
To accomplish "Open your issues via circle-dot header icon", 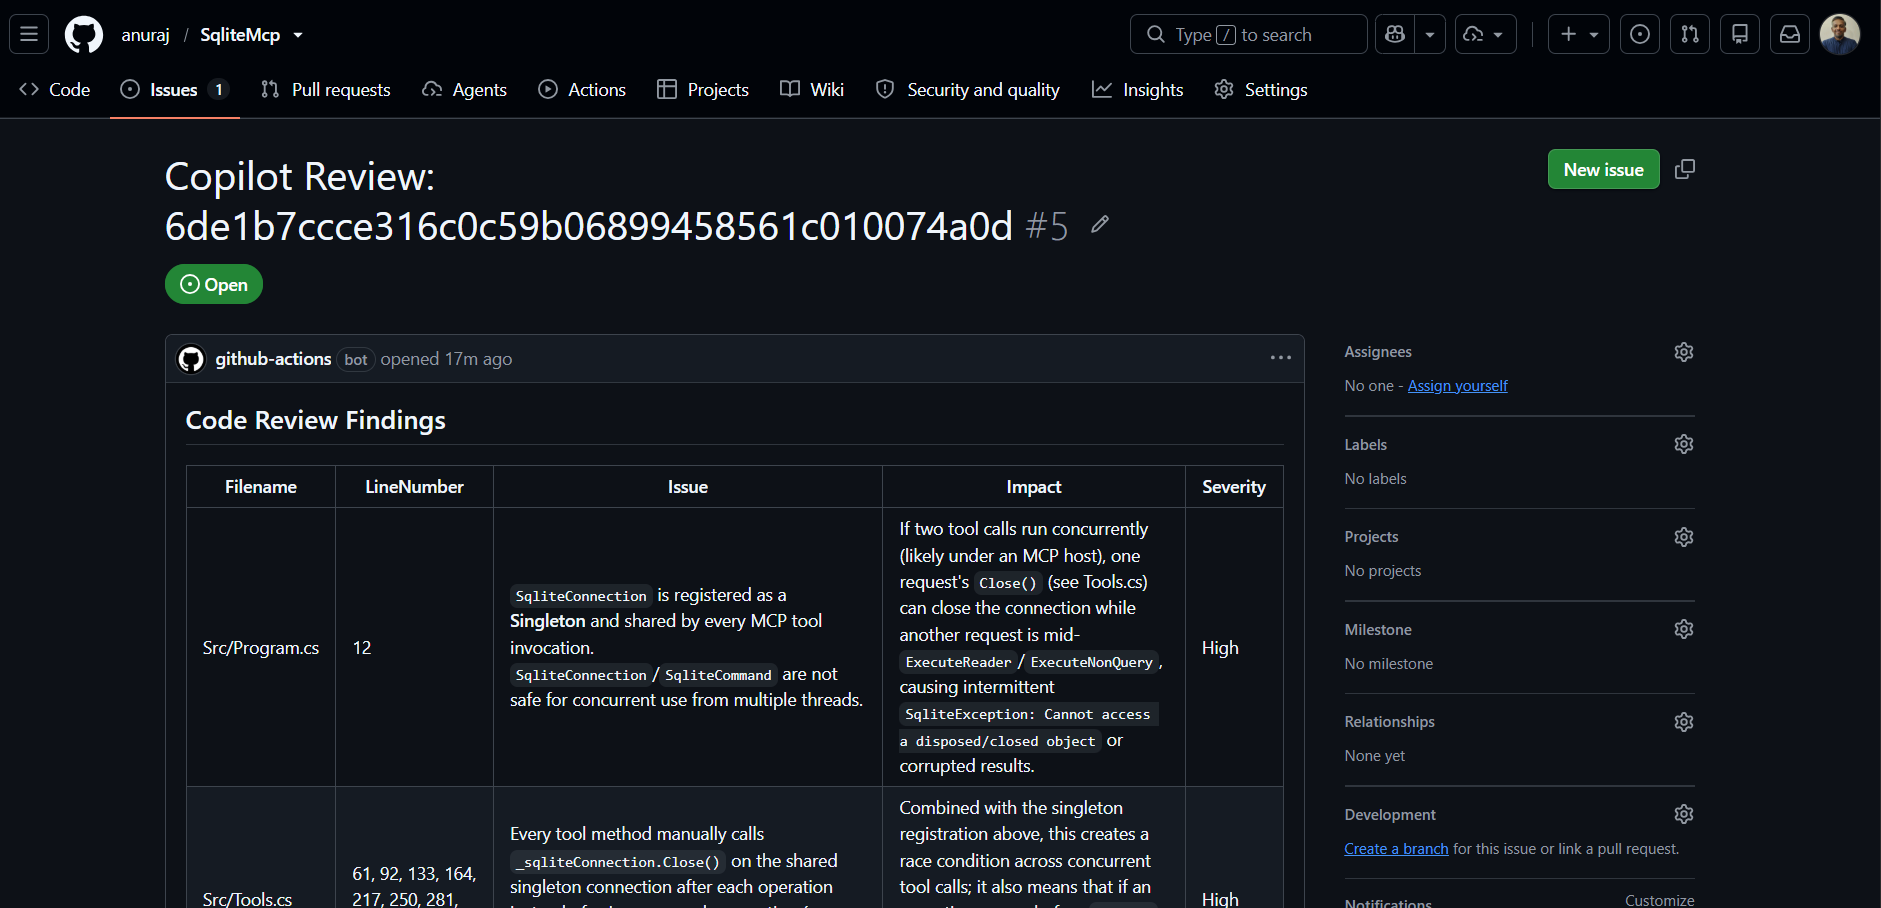I will click(x=1640, y=34).
